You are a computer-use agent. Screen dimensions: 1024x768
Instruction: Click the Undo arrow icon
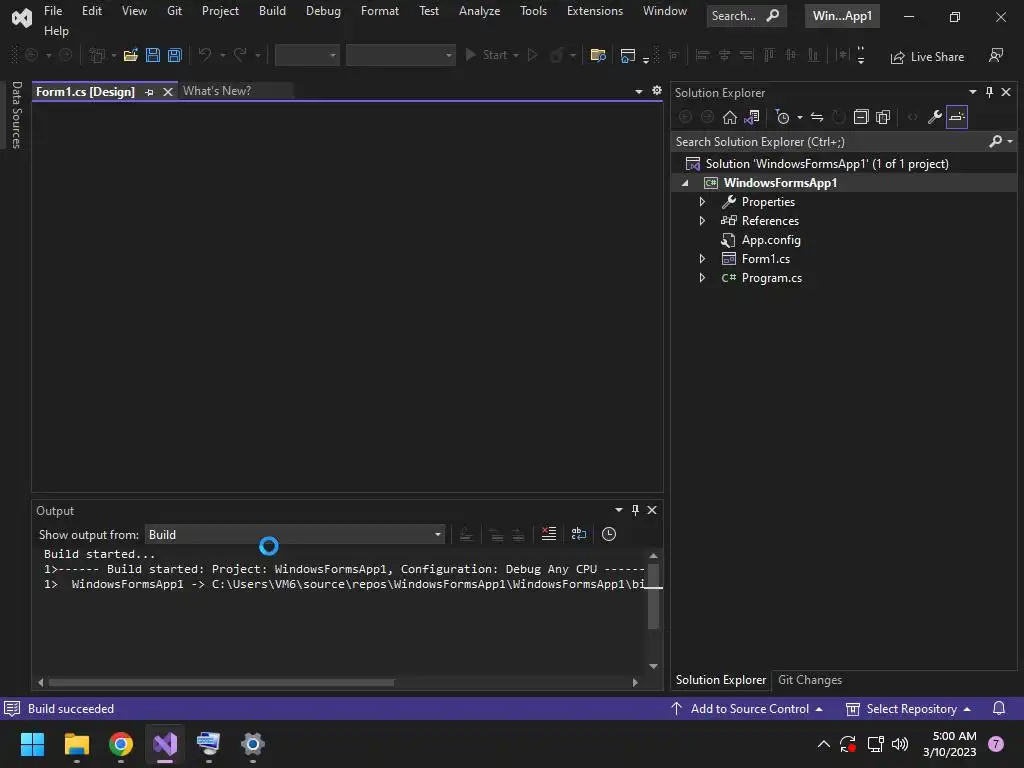(205, 56)
